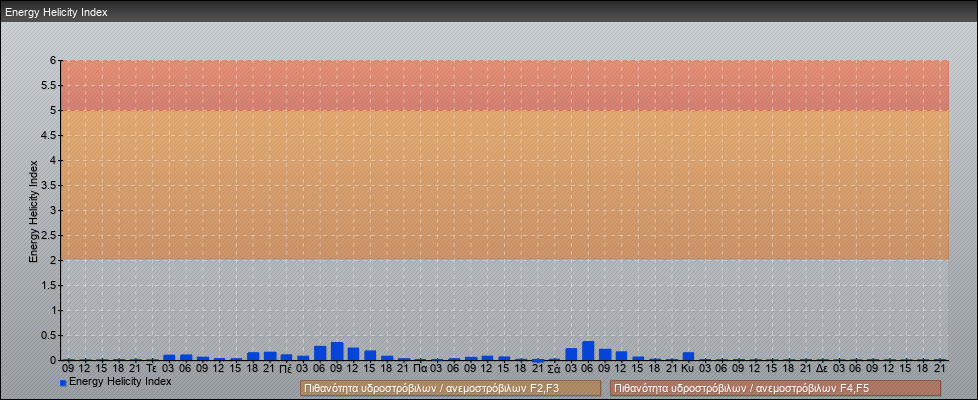Select the F2,F3 waterspout probability legend box
The height and width of the screenshot is (400, 978).
coord(450,388)
